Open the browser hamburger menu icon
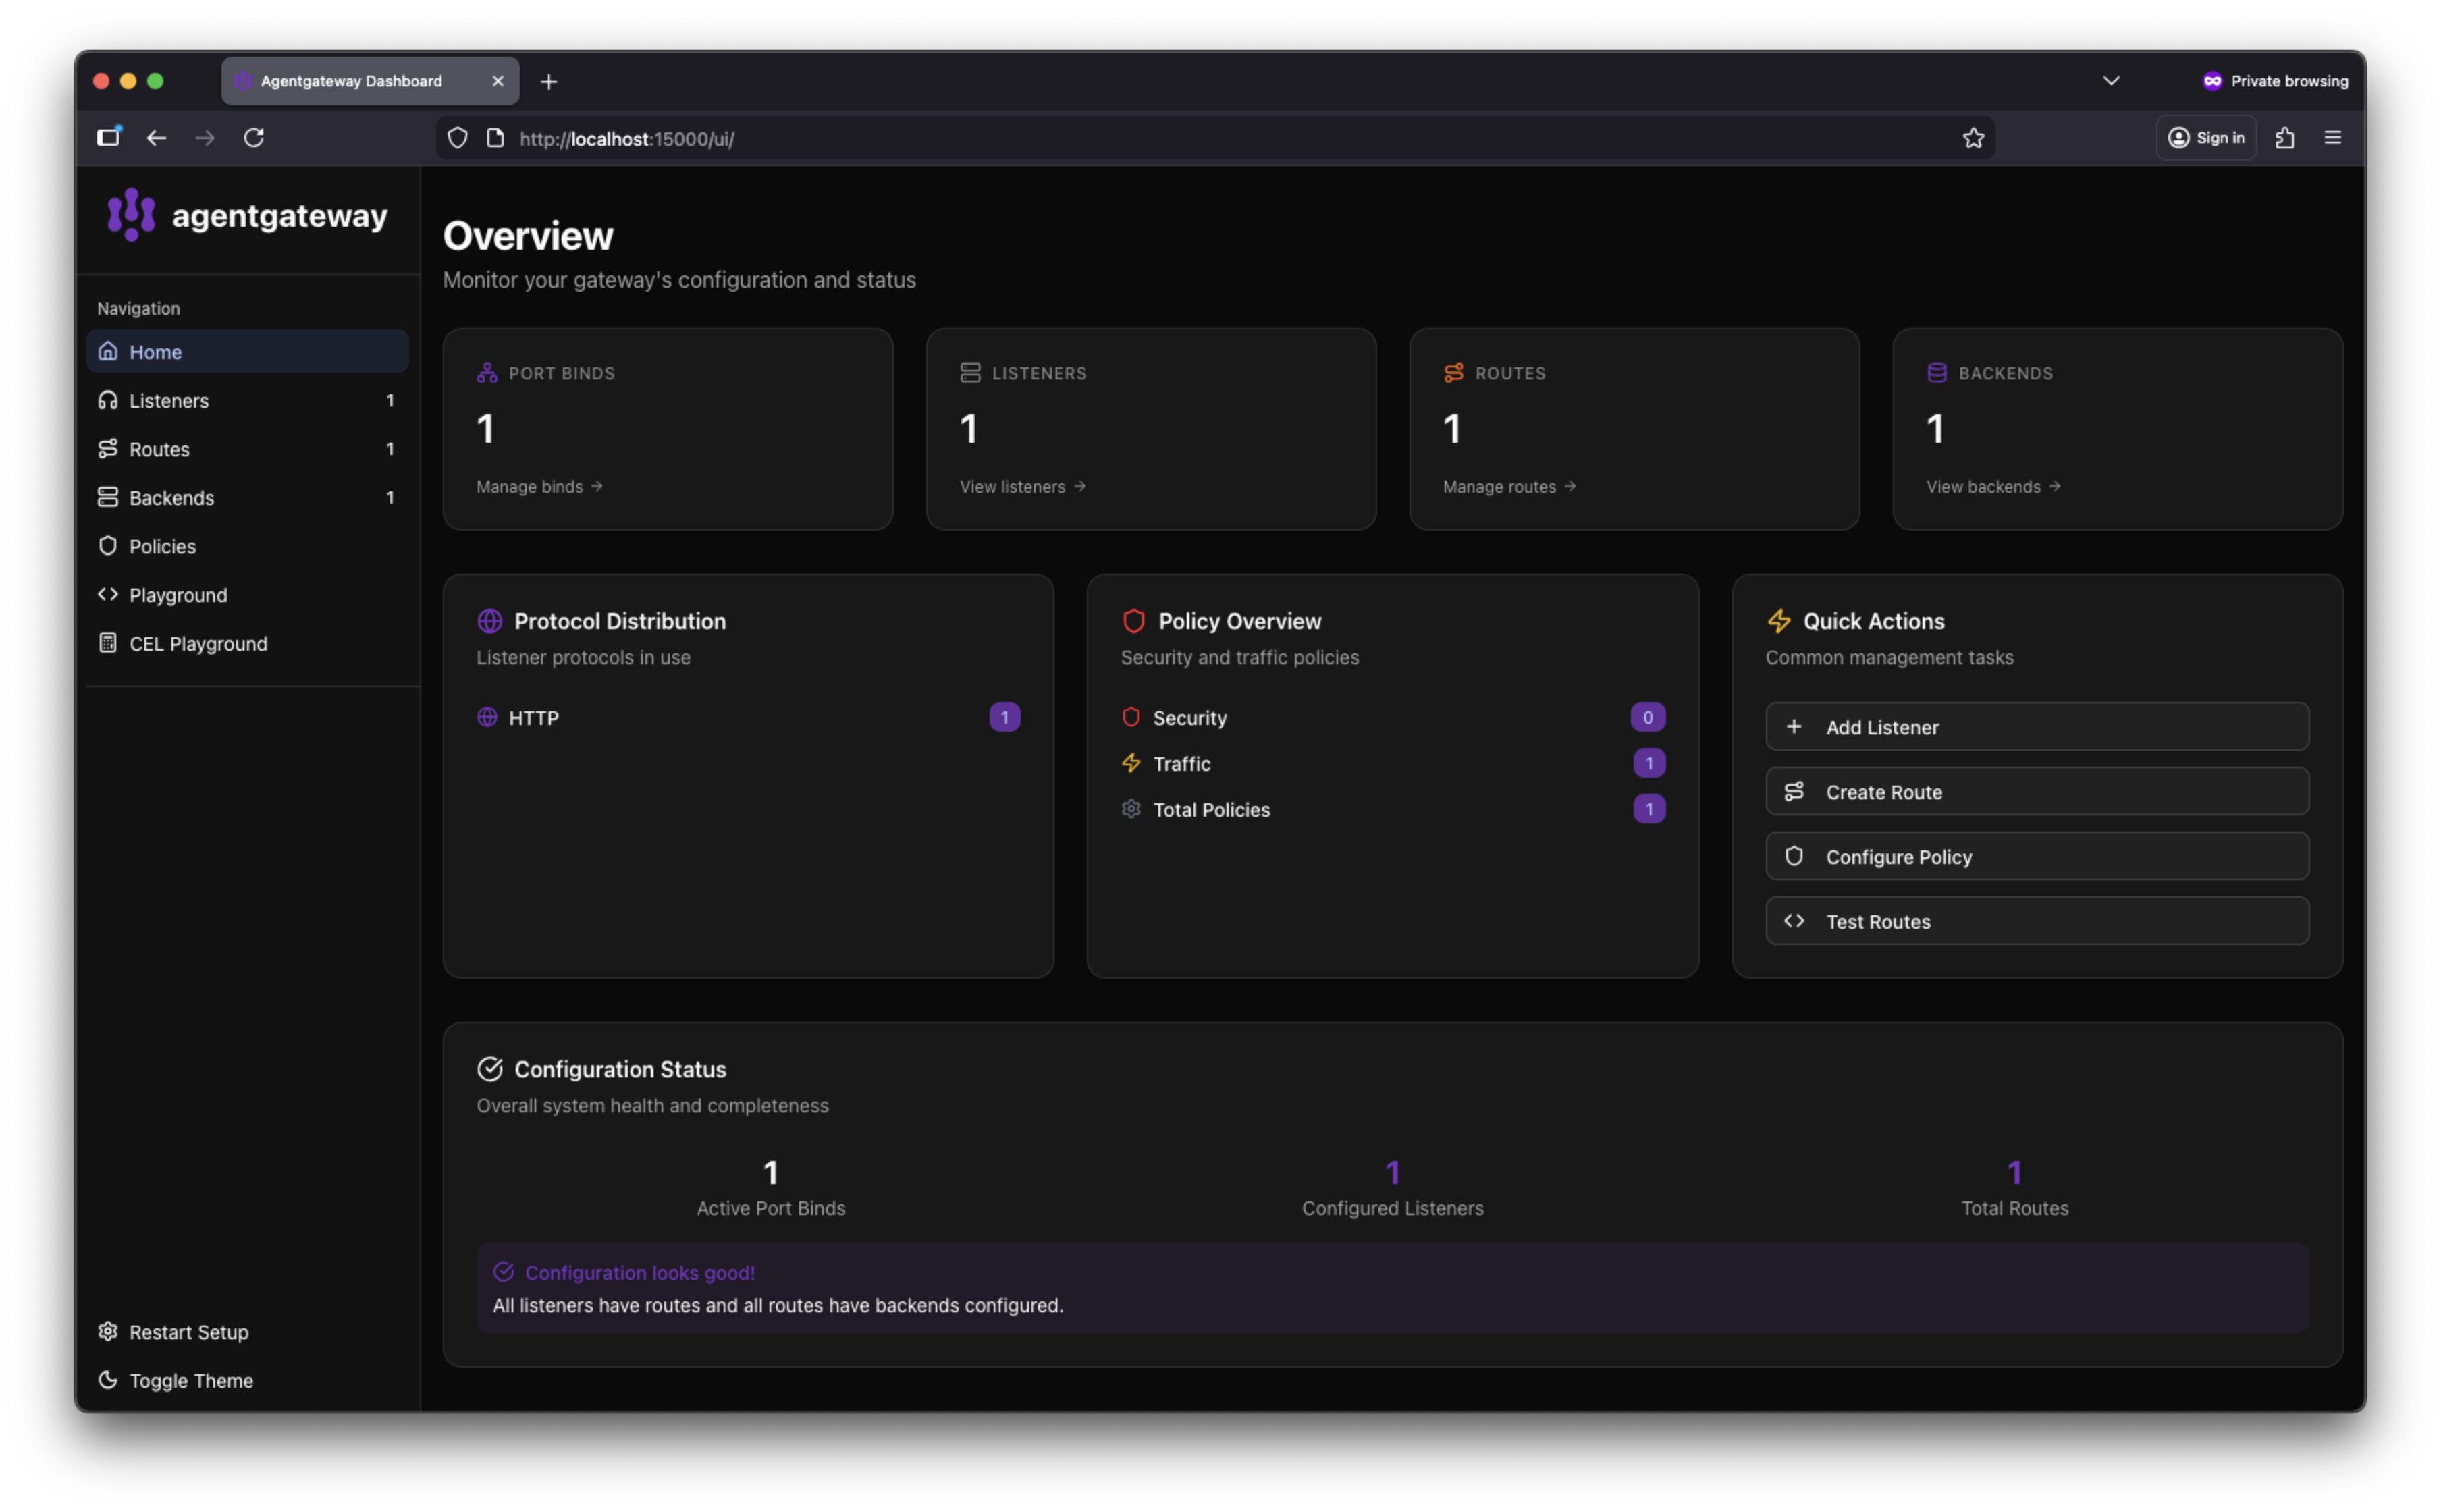The image size is (2441, 1512). tap(2332, 138)
